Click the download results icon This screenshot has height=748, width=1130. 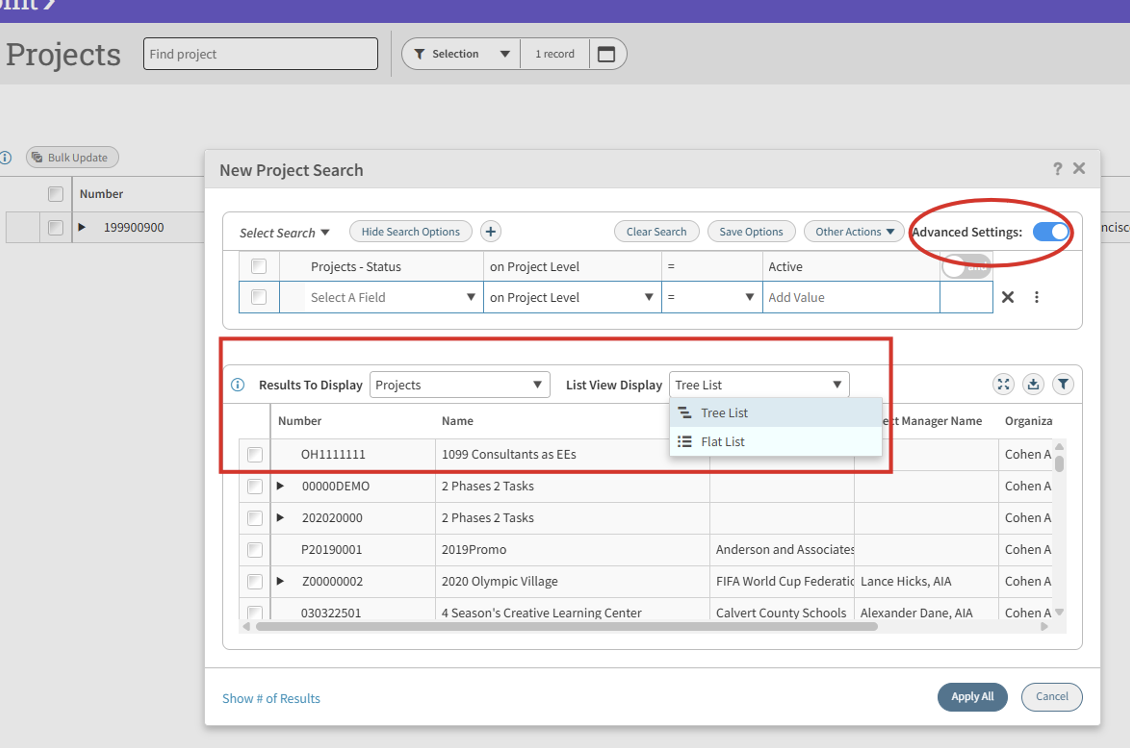pyautogui.click(x=1033, y=384)
